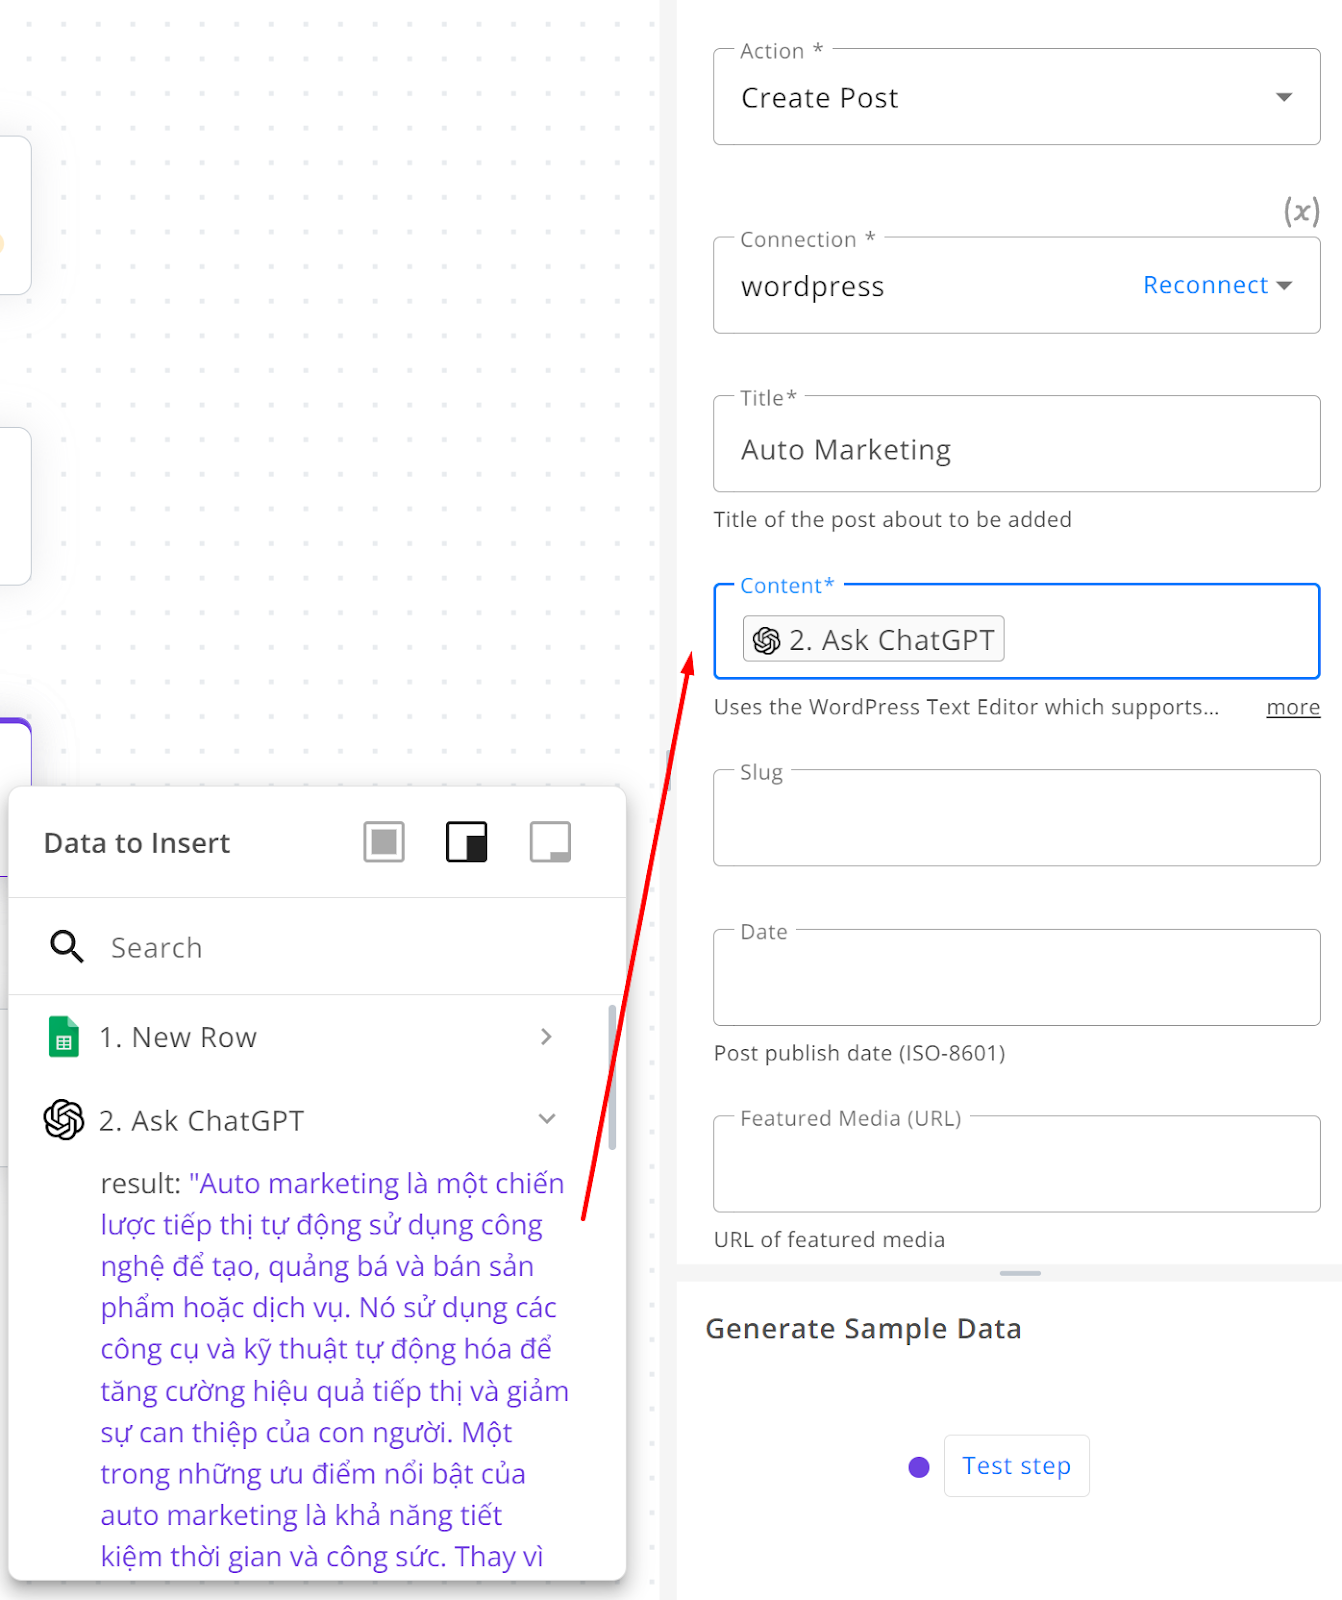This screenshot has width=1342, height=1600.
Task: Select the docked half-panel layout icon
Action: tap(467, 842)
